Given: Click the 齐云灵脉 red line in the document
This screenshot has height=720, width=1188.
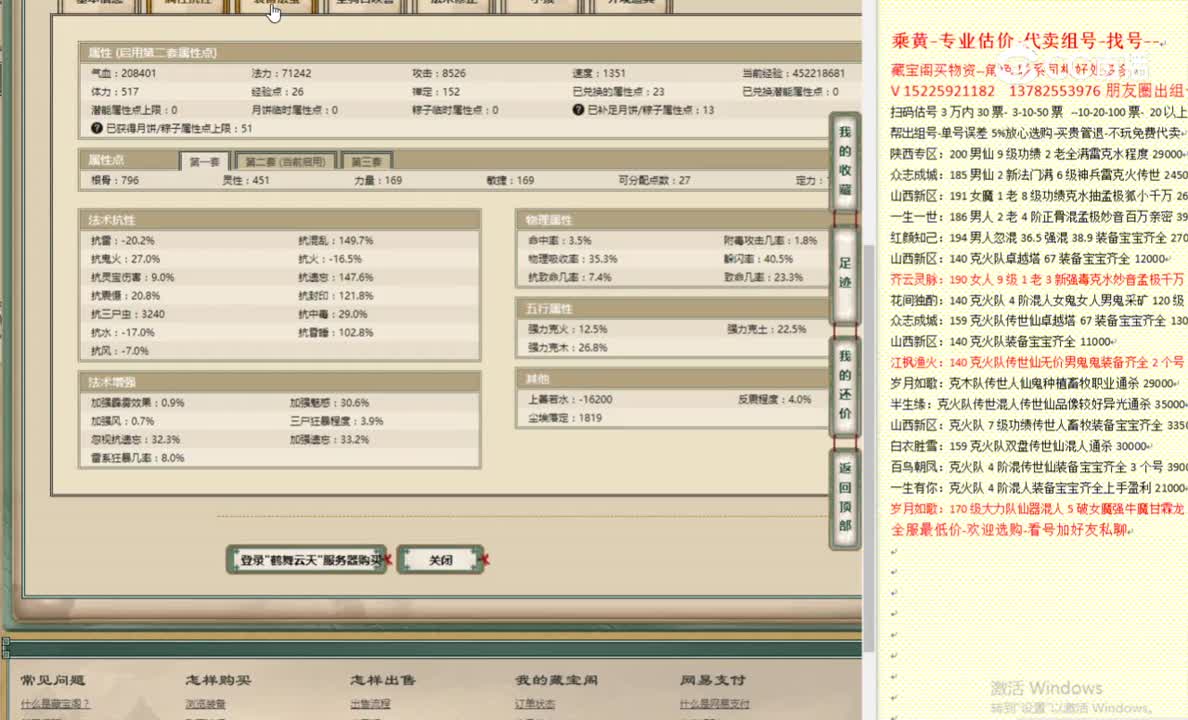Looking at the screenshot, I should (x=1038, y=279).
